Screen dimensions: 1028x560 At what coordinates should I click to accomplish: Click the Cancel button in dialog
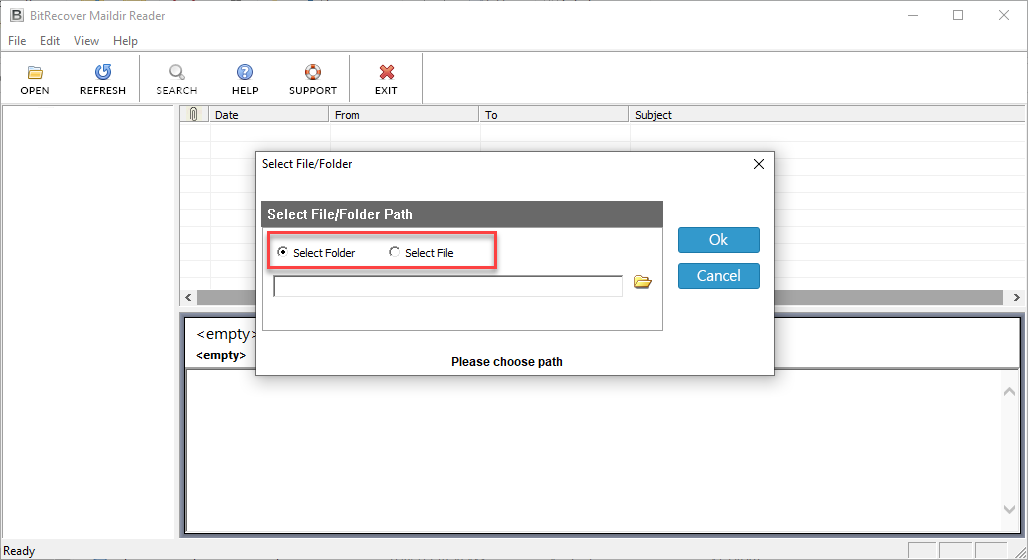pos(719,276)
